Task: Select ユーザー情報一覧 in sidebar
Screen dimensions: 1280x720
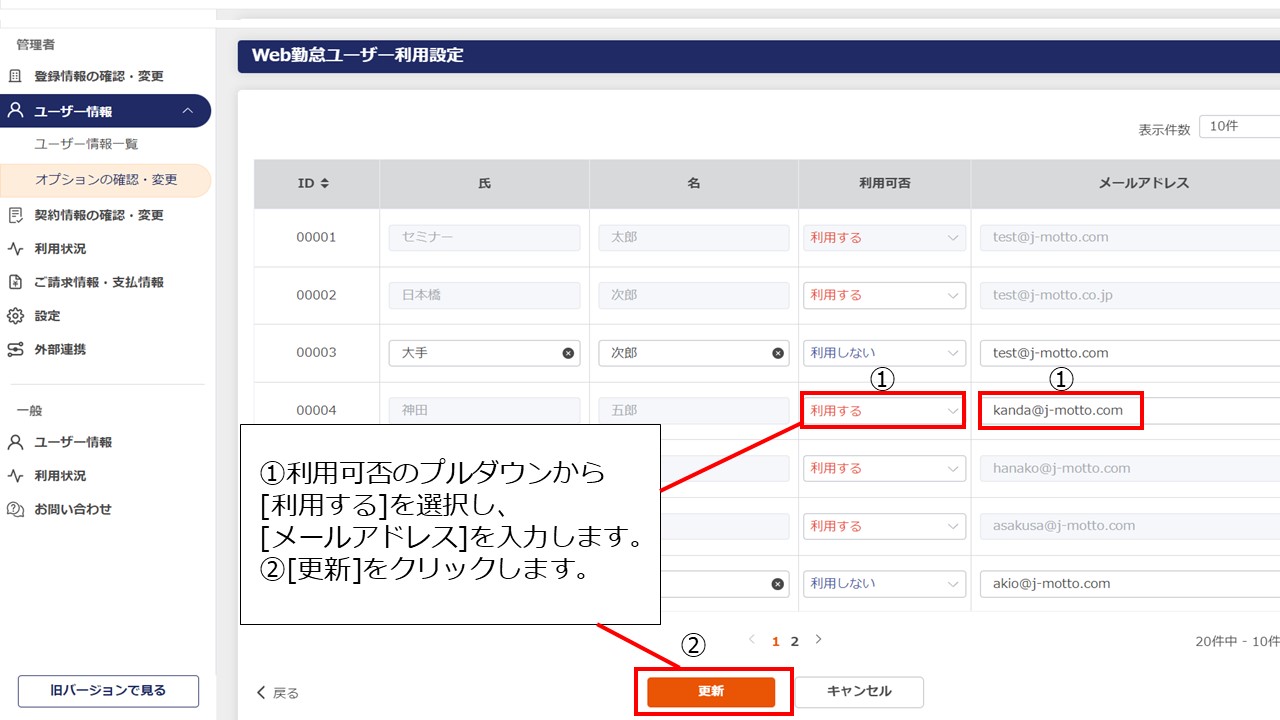Action: point(87,144)
